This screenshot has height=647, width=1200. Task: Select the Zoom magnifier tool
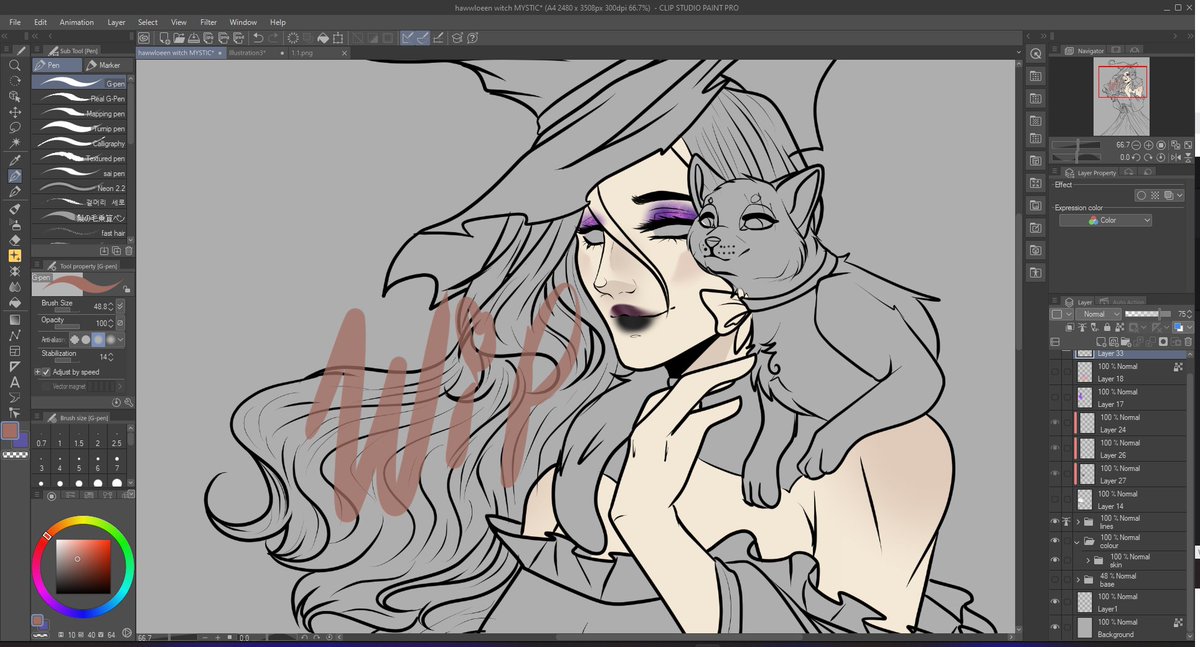(x=15, y=65)
